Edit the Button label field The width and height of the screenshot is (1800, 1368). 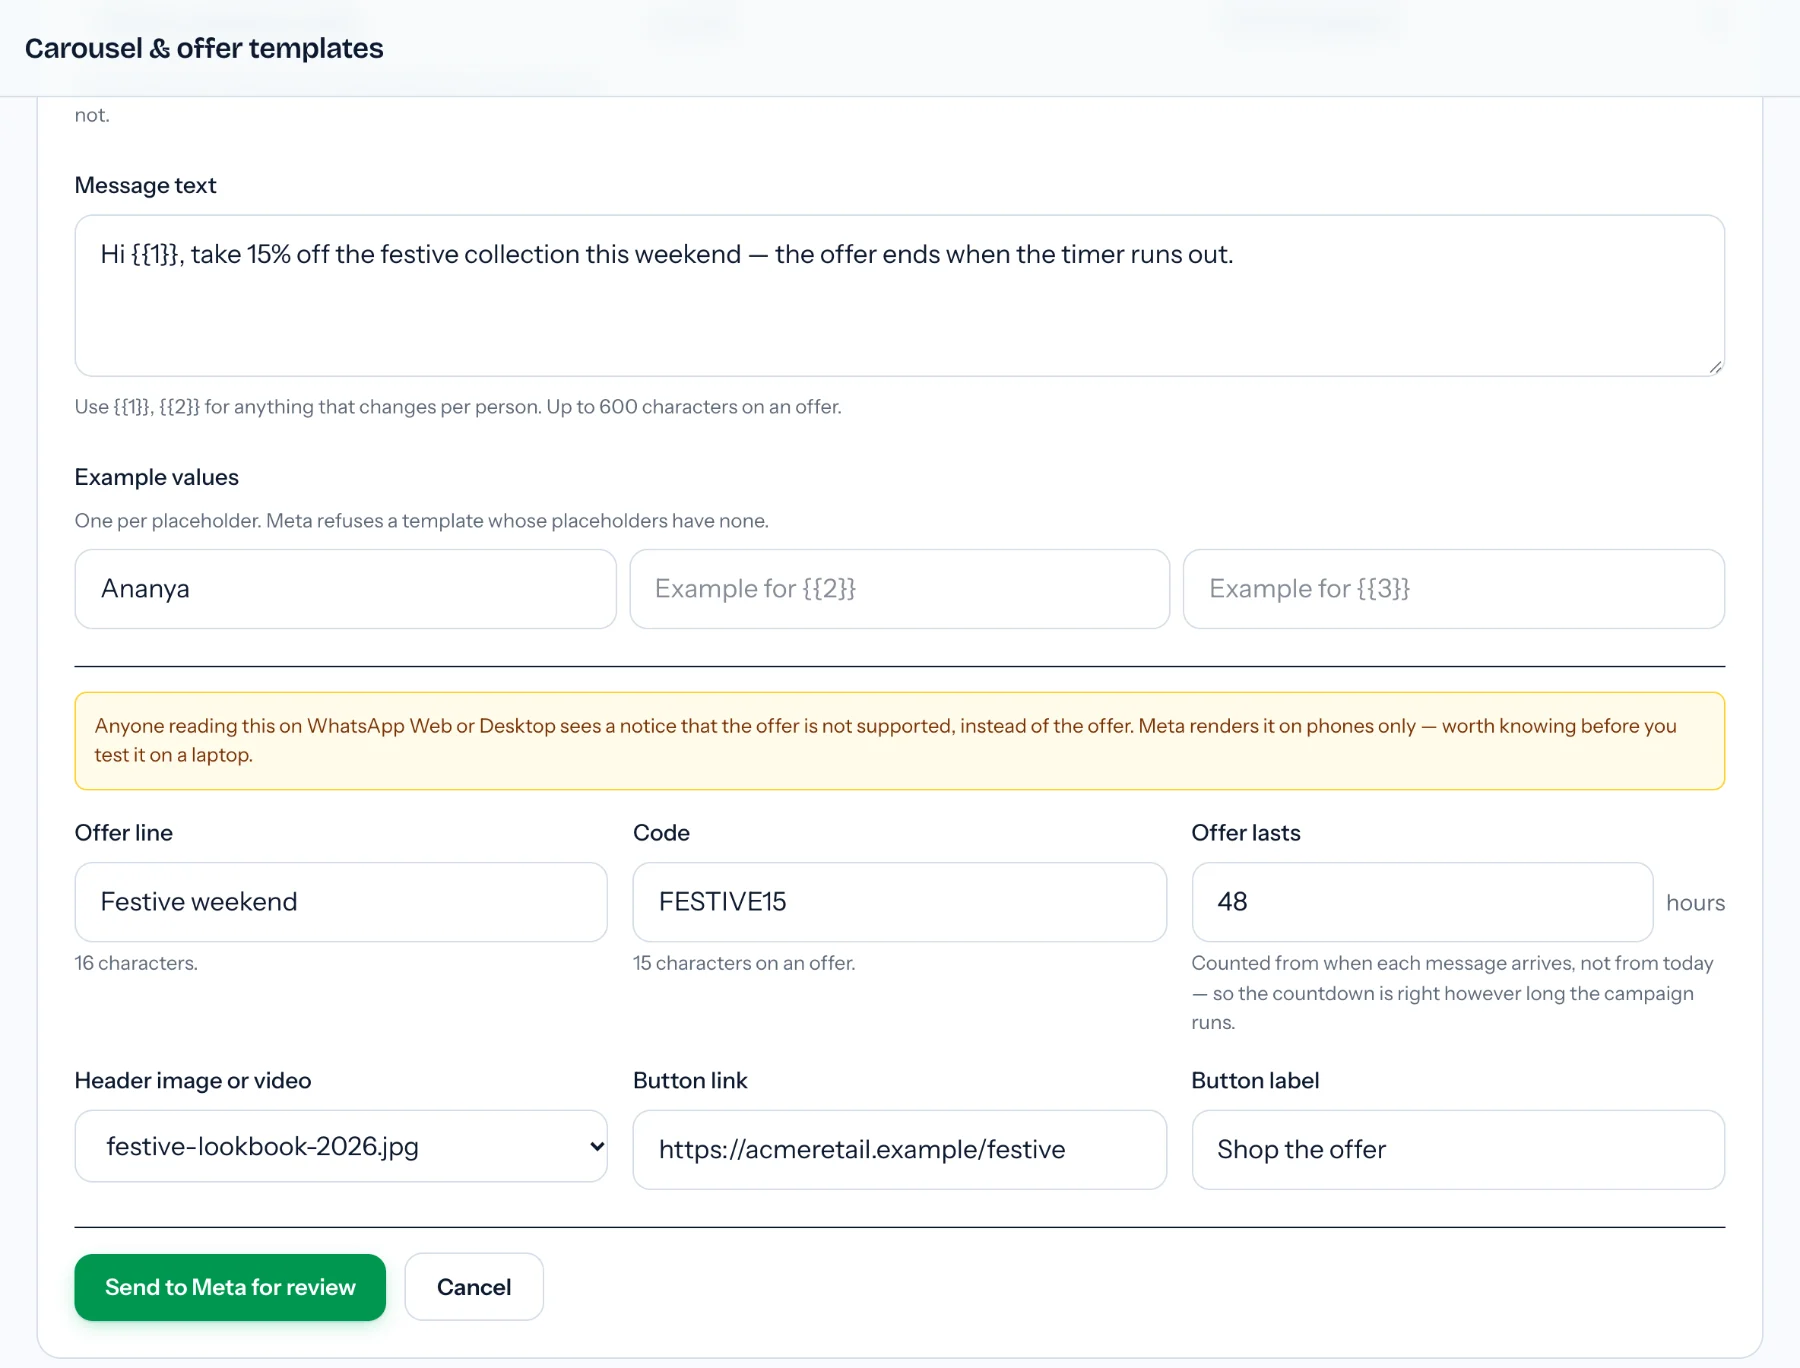1458,1150
